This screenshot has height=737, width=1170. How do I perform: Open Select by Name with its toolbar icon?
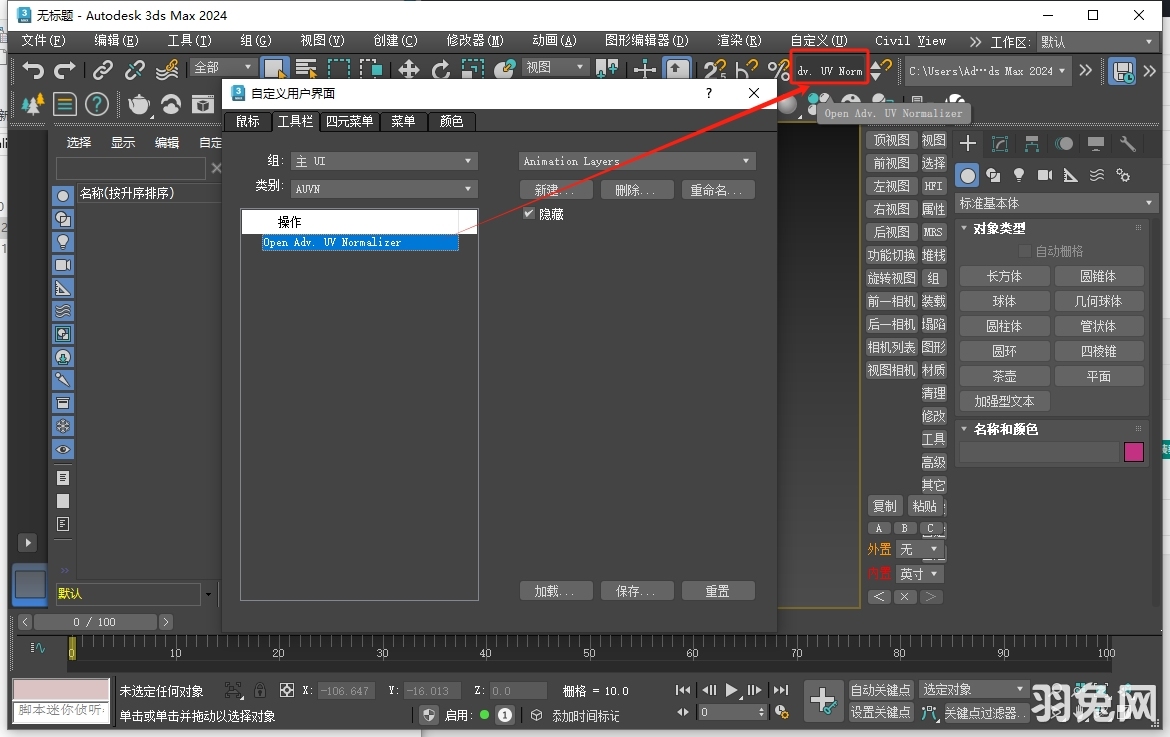point(305,70)
